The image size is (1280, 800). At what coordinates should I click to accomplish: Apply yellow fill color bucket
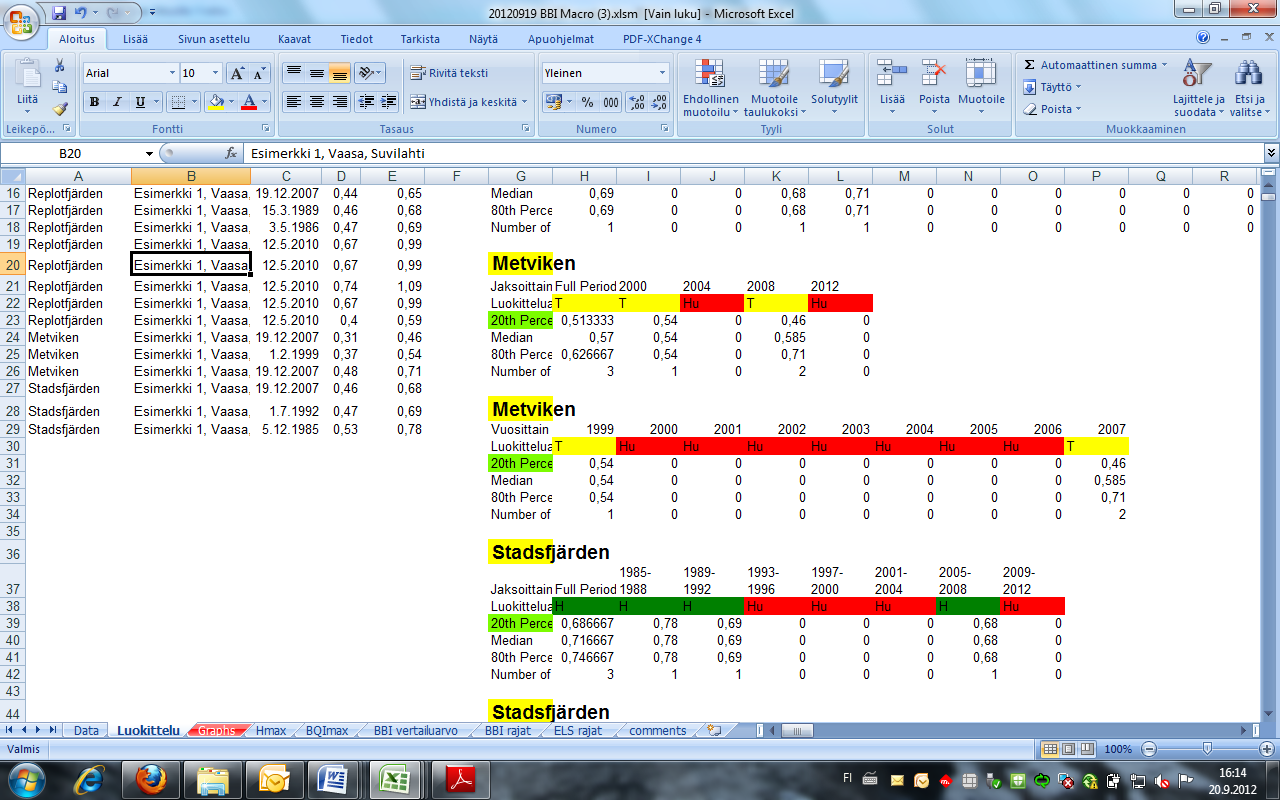215,102
